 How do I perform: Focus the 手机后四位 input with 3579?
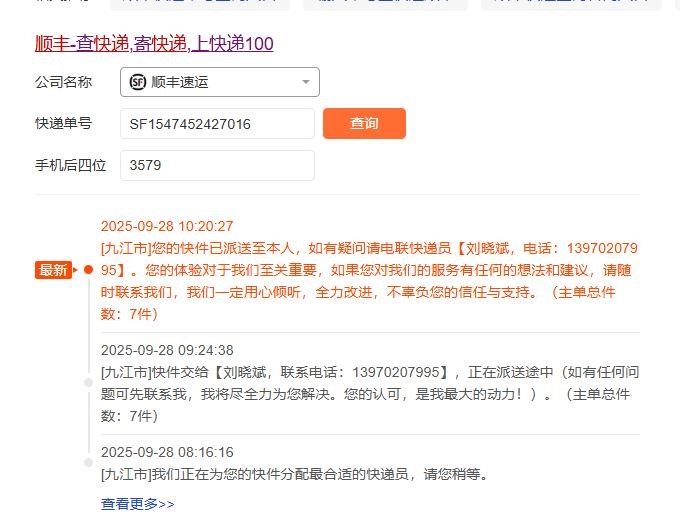217,166
